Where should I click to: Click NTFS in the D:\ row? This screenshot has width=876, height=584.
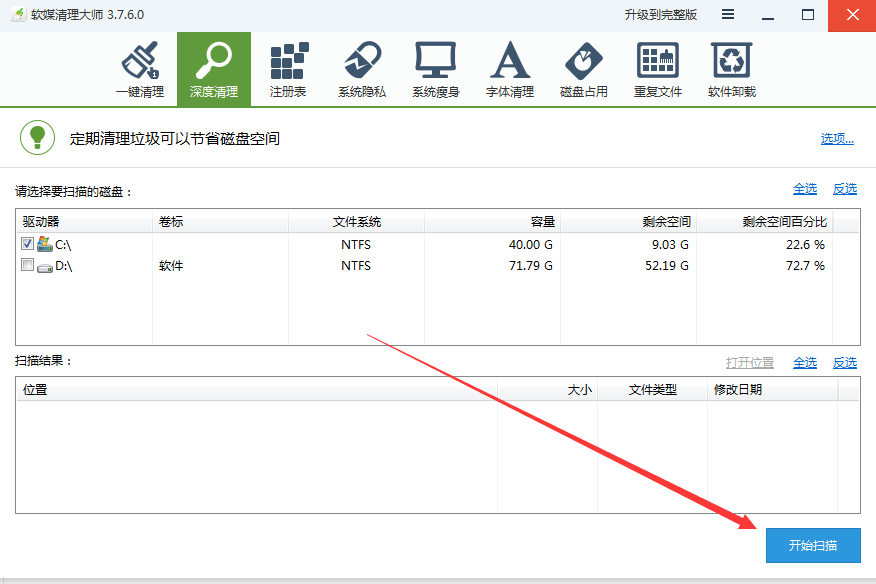(356, 266)
